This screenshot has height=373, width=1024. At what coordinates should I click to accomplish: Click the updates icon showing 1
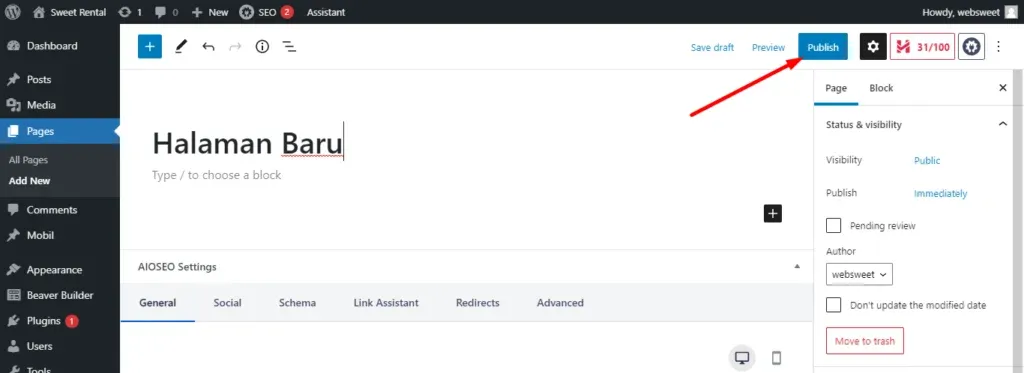pos(130,12)
